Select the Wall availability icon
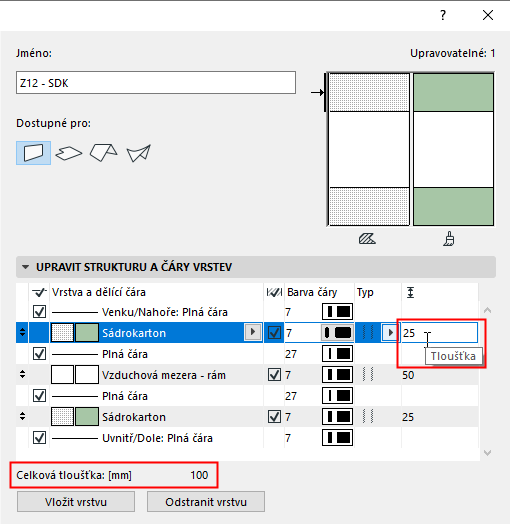This screenshot has width=510, height=524. [x=33, y=153]
